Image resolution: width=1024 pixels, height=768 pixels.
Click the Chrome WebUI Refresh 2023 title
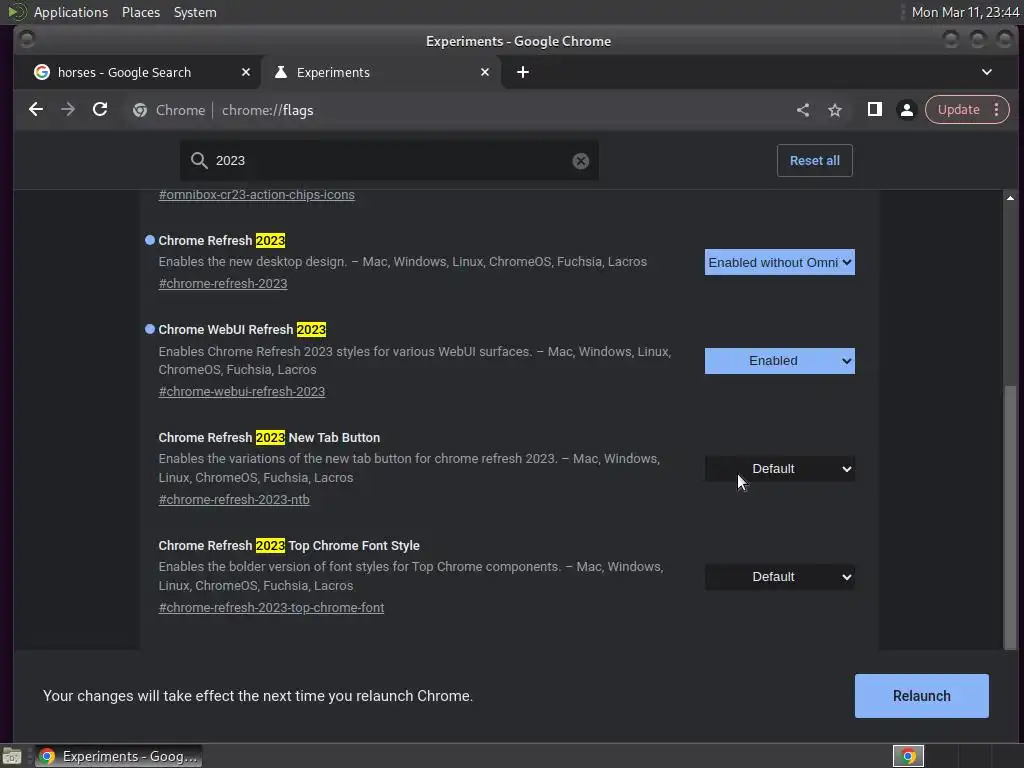click(242, 329)
